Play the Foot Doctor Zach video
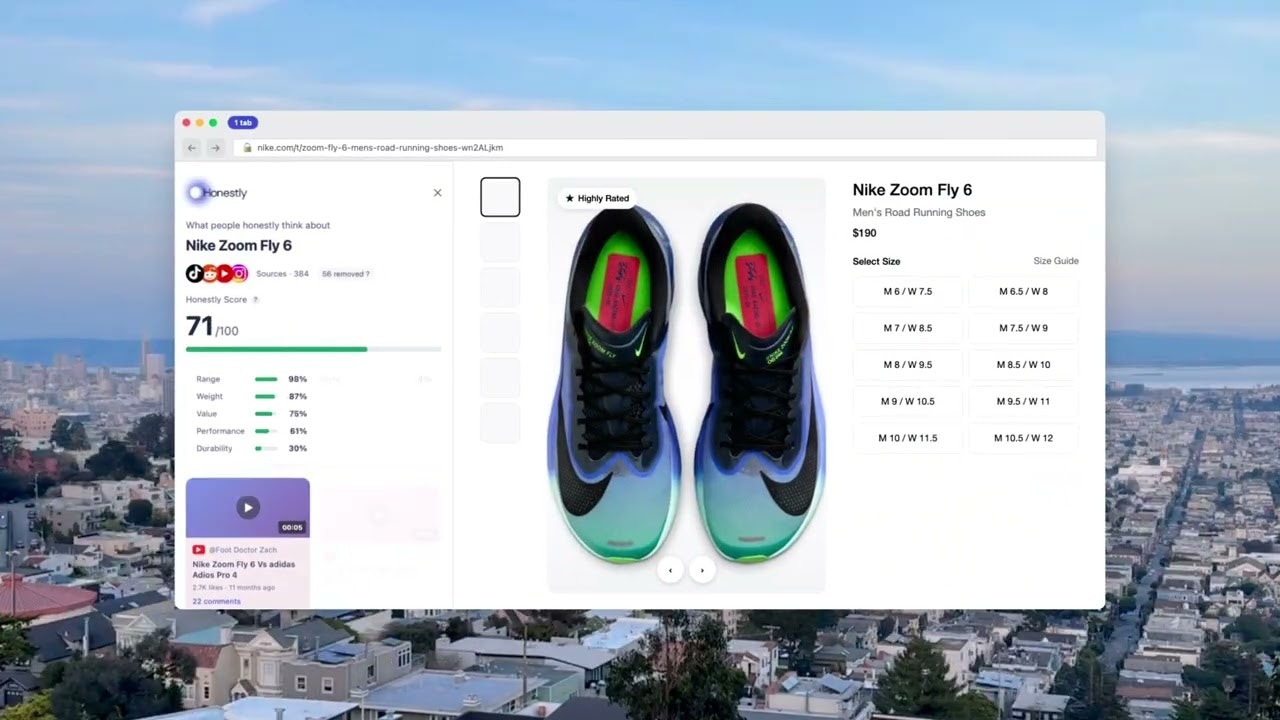 click(x=248, y=507)
